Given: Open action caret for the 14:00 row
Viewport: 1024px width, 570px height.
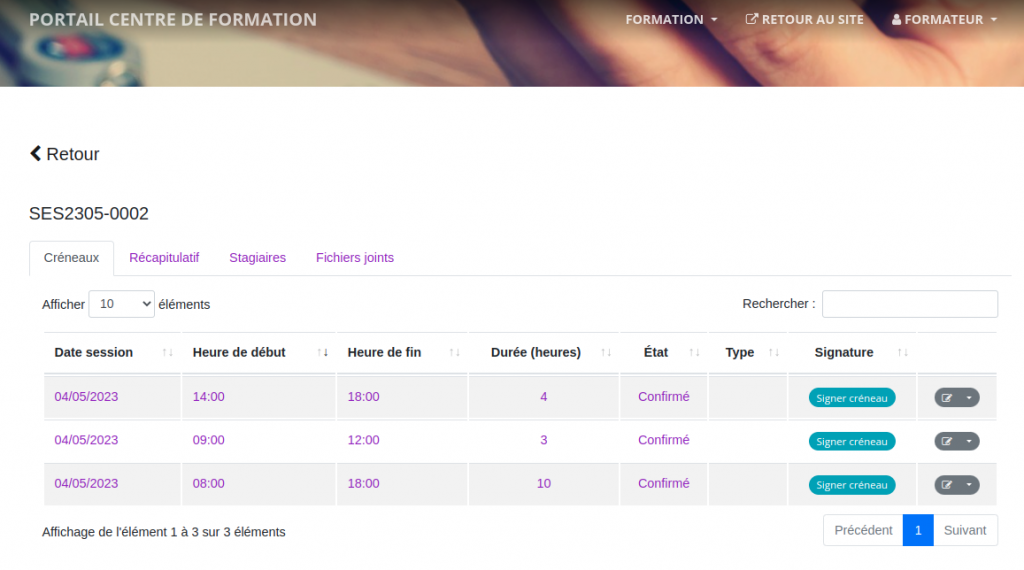Looking at the screenshot, I should (969, 398).
